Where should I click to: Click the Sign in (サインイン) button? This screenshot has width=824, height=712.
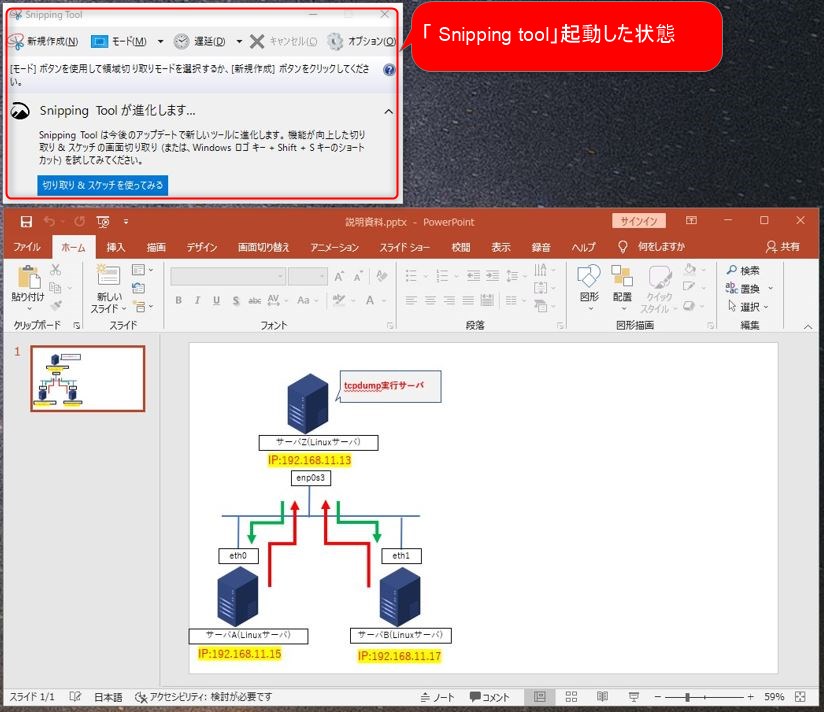pos(638,221)
